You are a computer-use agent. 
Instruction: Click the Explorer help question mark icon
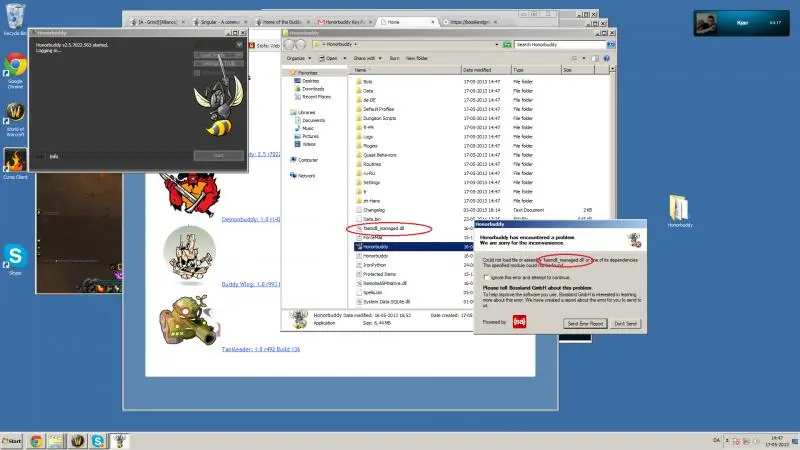pyautogui.click(x=607, y=59)
